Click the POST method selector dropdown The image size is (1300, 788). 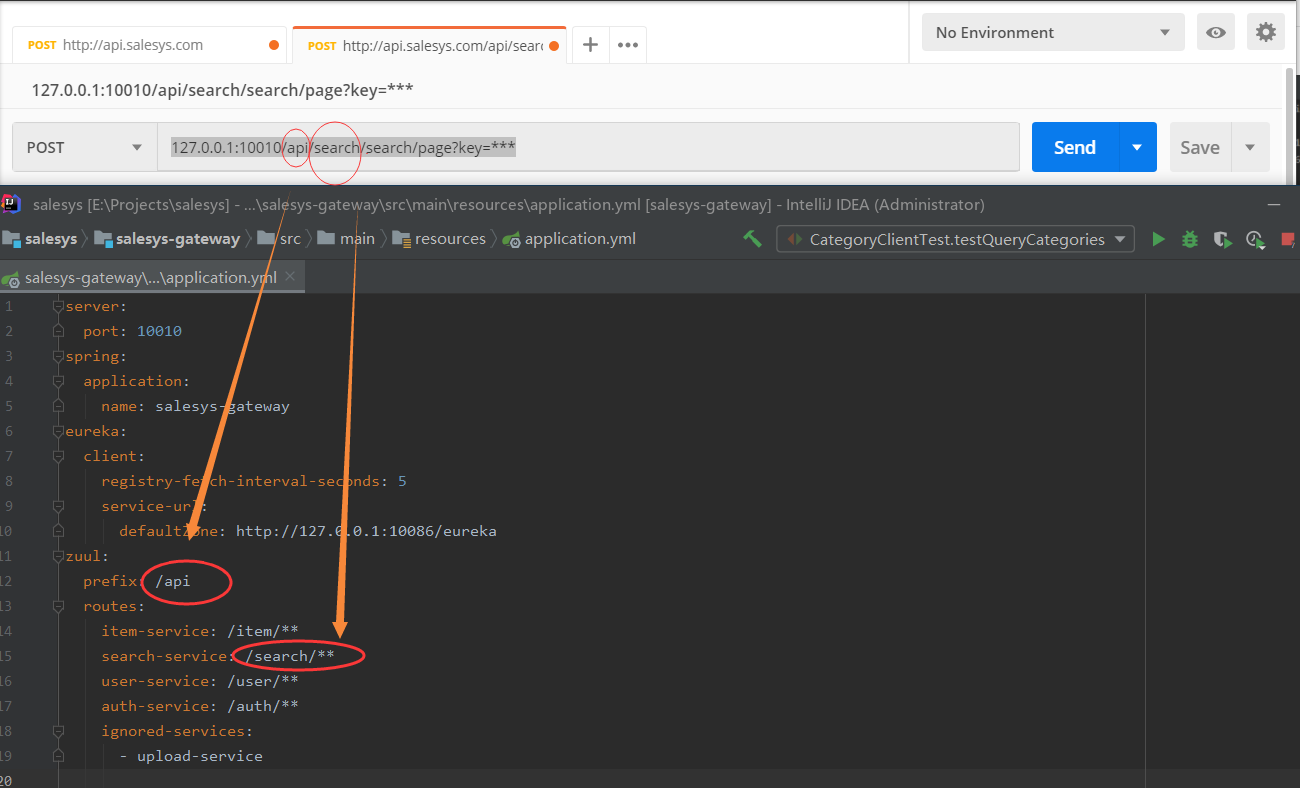pos(83,146)
